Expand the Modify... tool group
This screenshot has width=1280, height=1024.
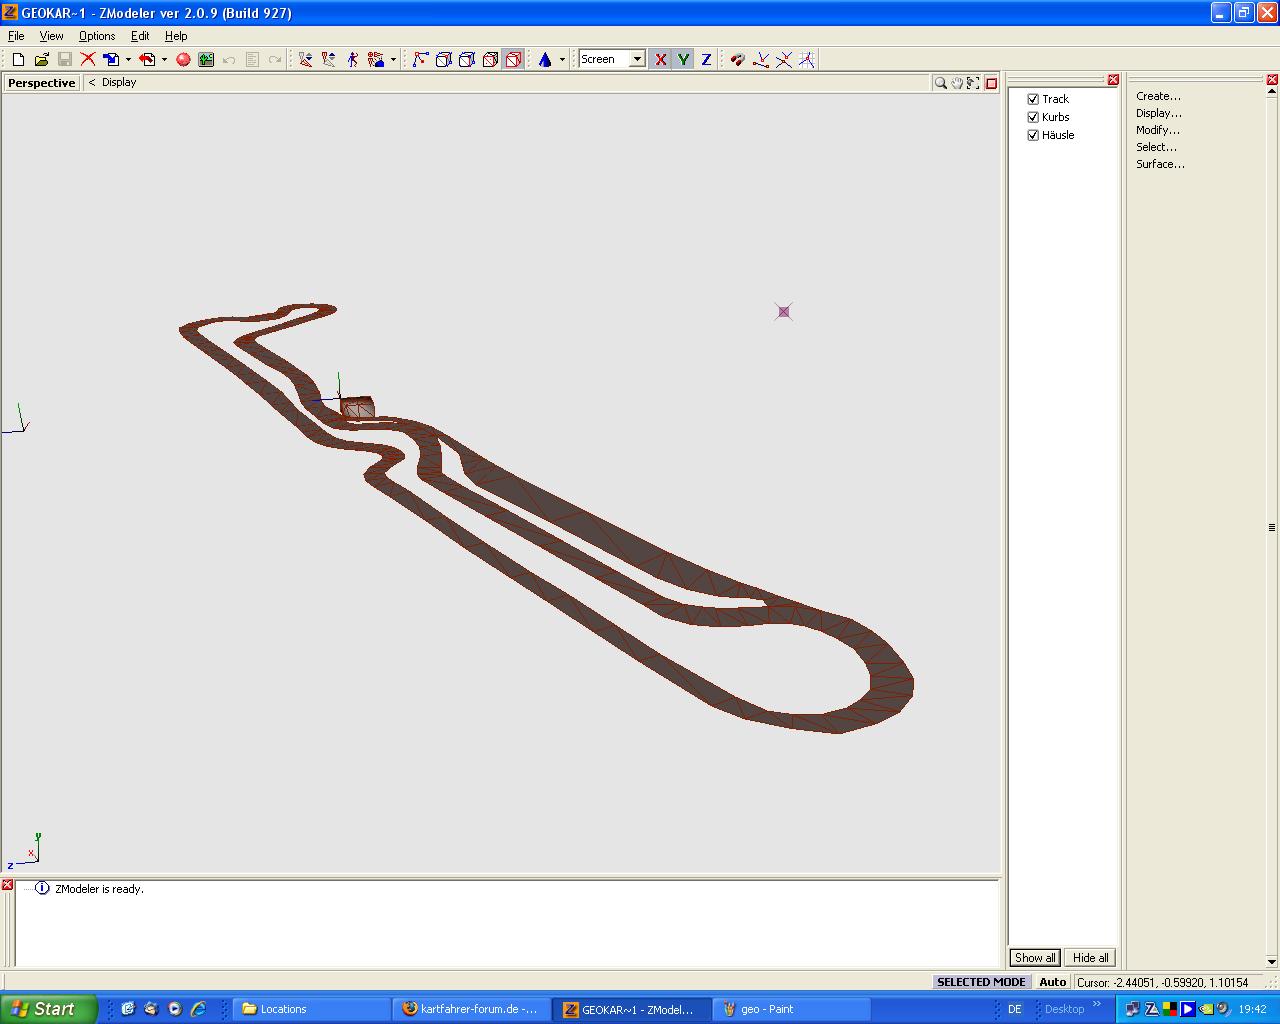pyautogui.click(x=1157, y=130)
